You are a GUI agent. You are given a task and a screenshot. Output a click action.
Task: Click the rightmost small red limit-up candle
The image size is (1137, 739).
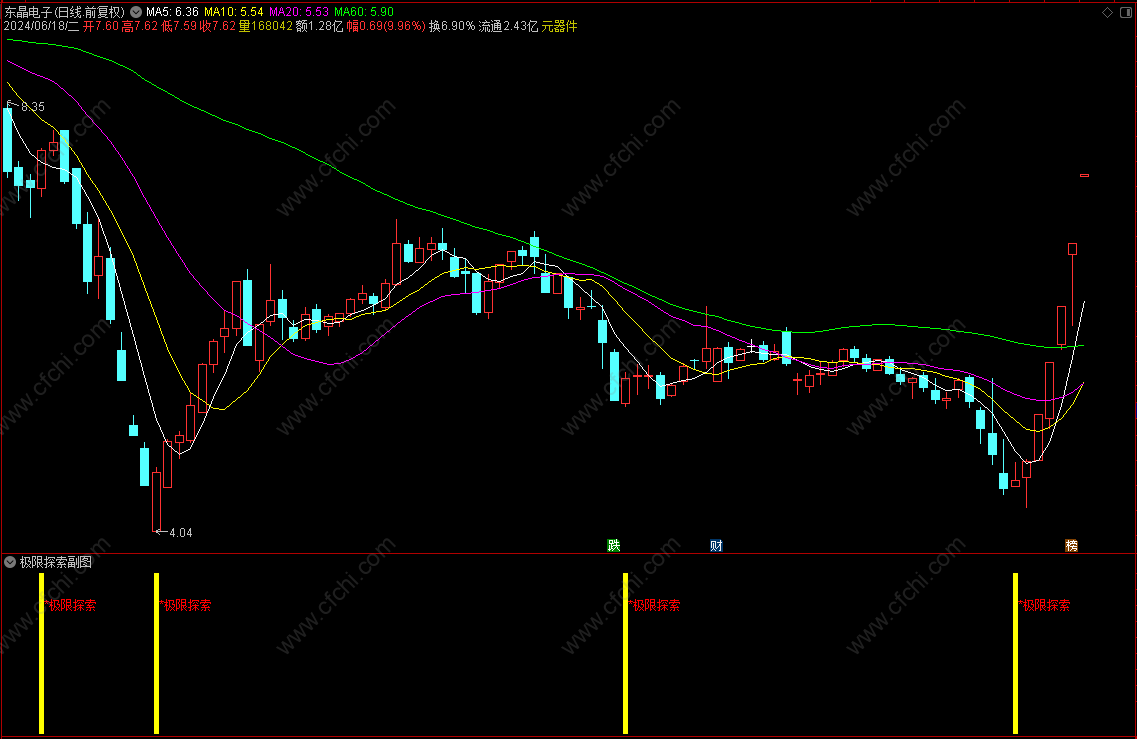click(x=1084, y=176)
